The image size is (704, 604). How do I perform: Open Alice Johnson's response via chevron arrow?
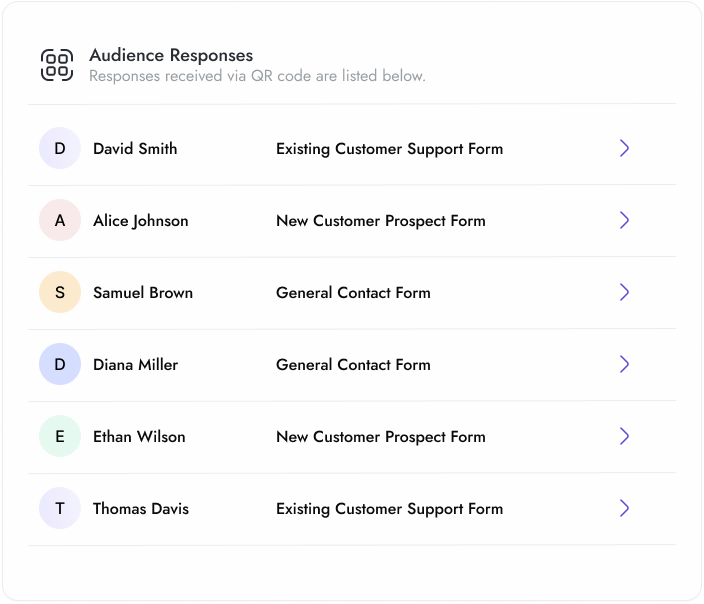click(624, 221)
